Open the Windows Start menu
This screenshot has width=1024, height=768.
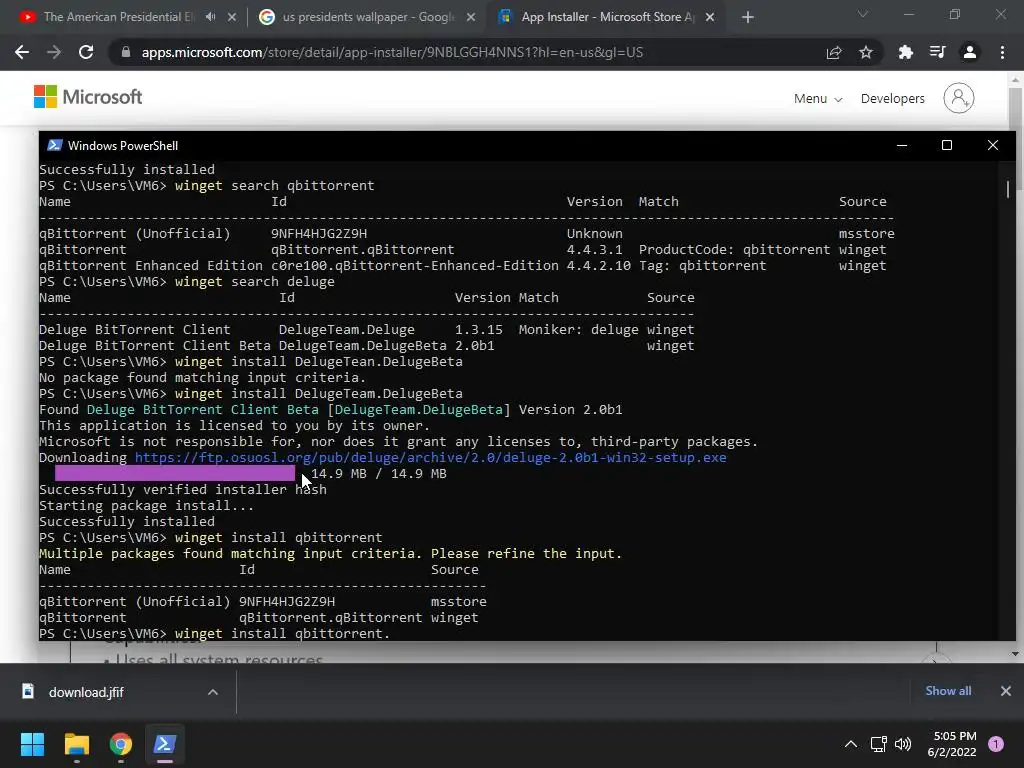tap(32, 744)
